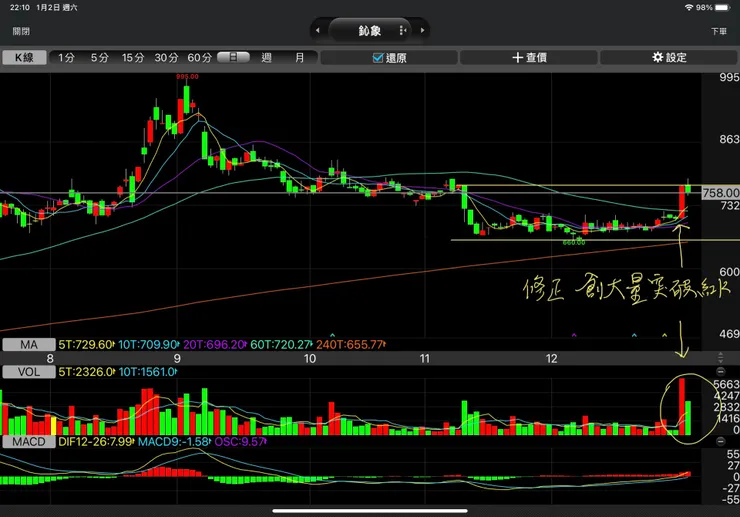Open the MA indicator label

click(29, 345)
